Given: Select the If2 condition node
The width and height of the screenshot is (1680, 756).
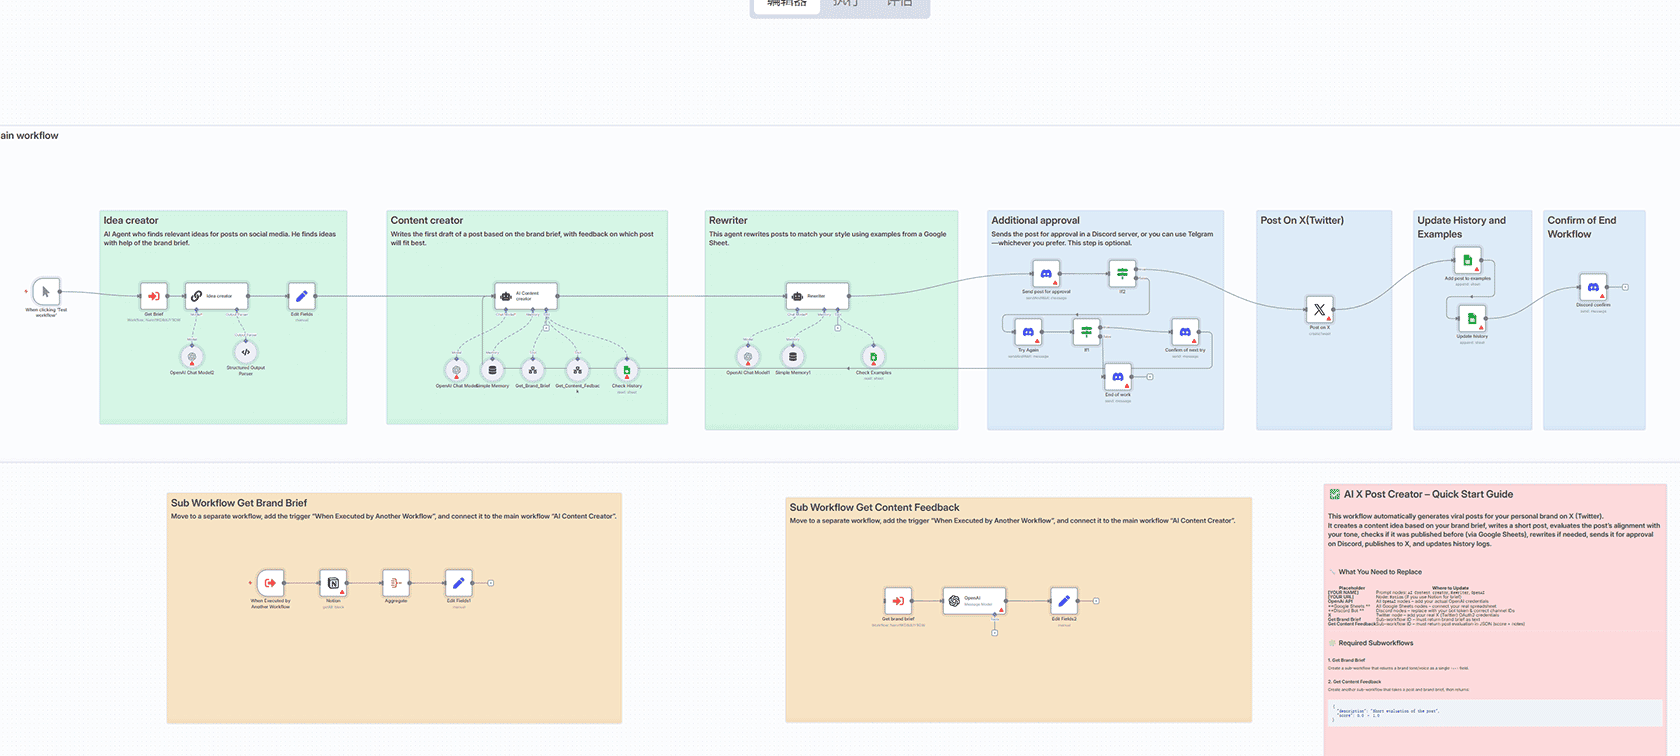Looking at the screenshot, I should point(1122,274).
